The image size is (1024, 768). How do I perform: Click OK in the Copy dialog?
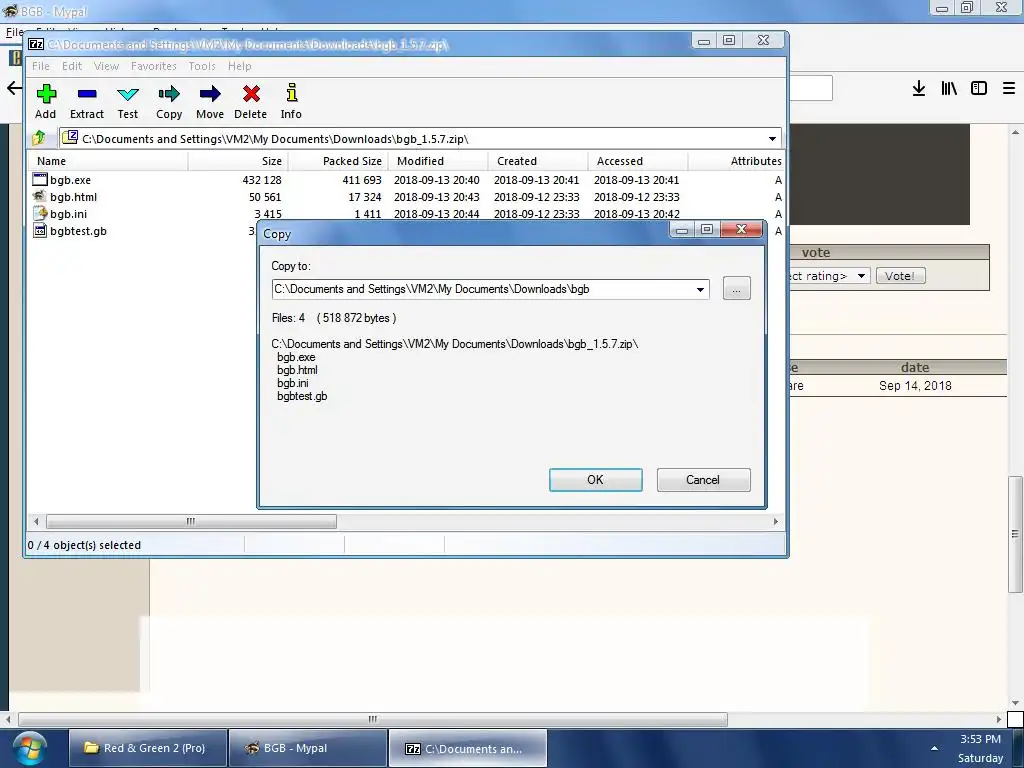(596, 480)
